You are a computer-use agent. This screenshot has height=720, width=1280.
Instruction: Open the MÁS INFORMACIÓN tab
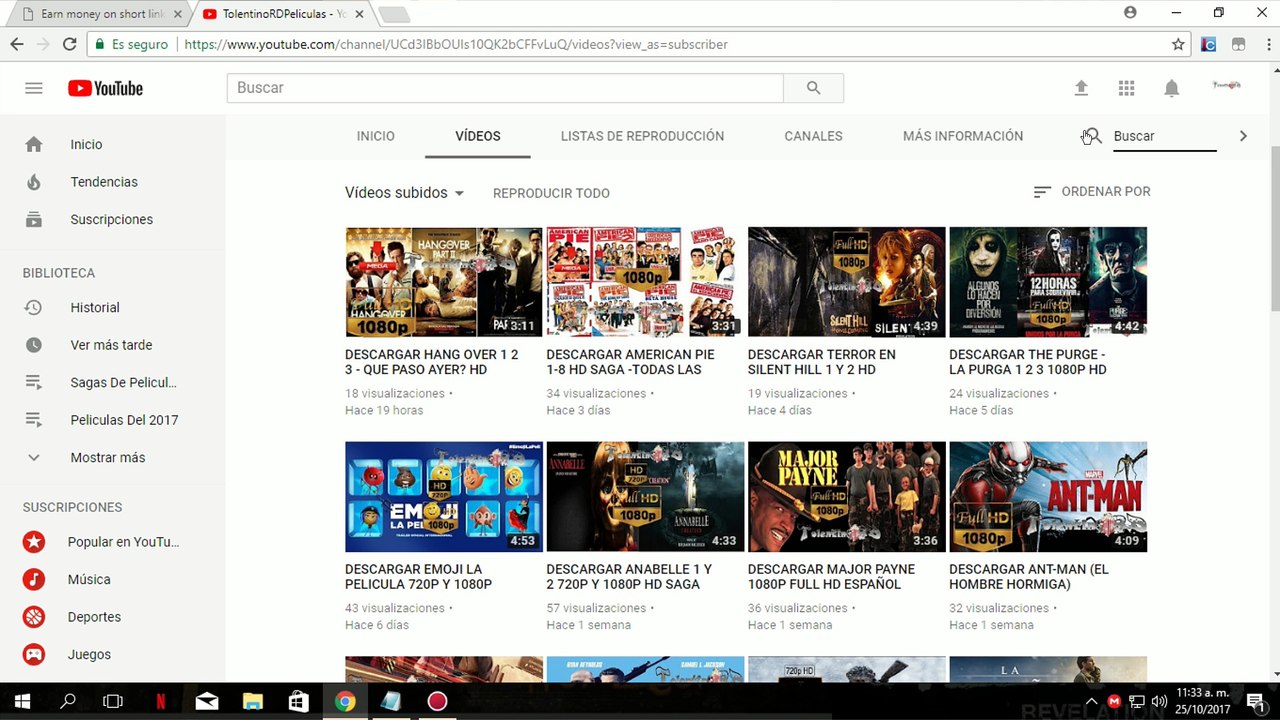tap(963, 136)
